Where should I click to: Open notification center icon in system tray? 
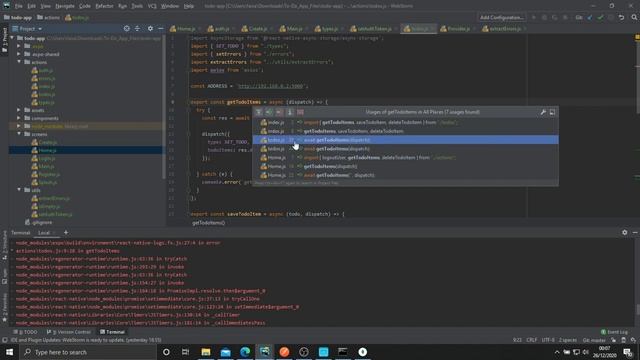pyautogui.click(x=628, y=352)
